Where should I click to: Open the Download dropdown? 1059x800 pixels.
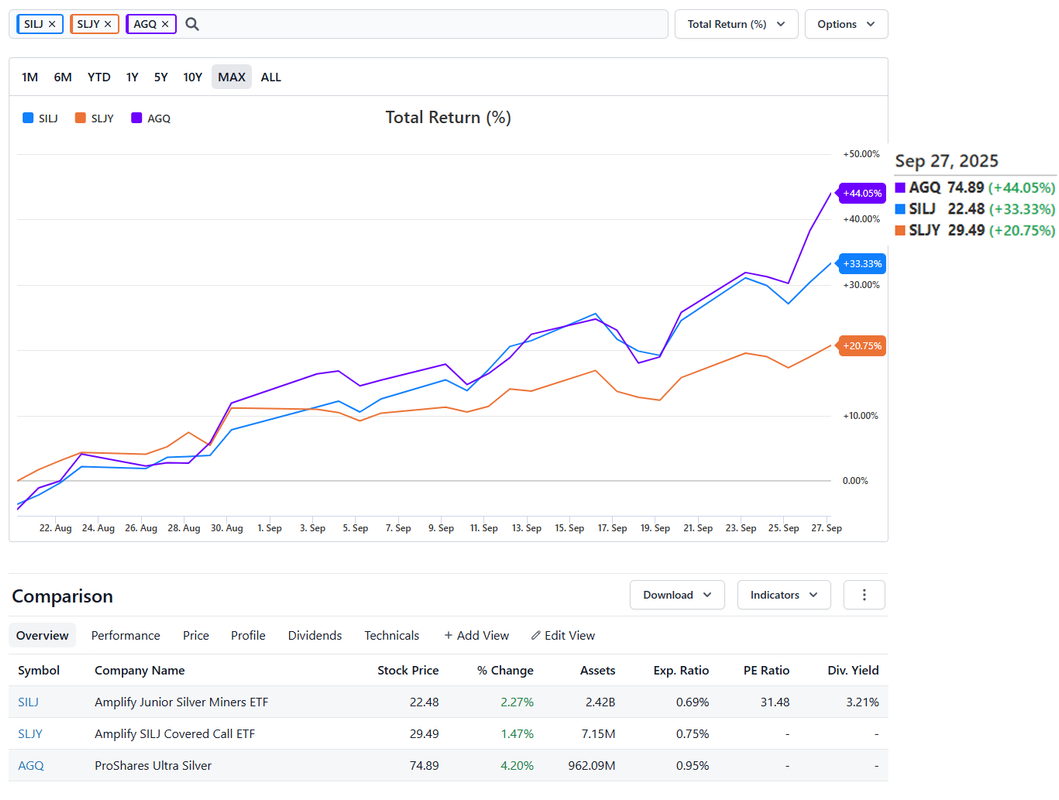coord(677,595)
